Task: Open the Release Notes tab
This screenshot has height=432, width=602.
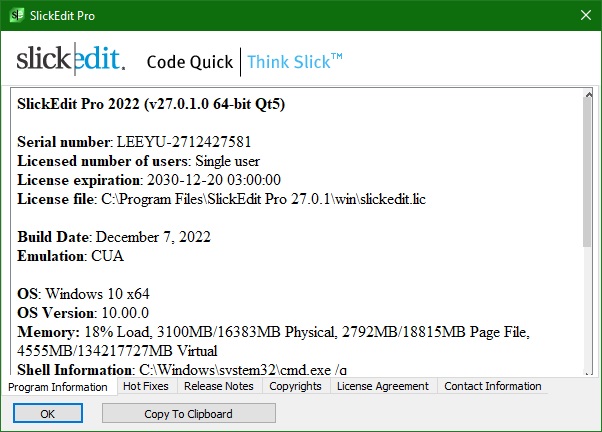Action: [219, 386]
